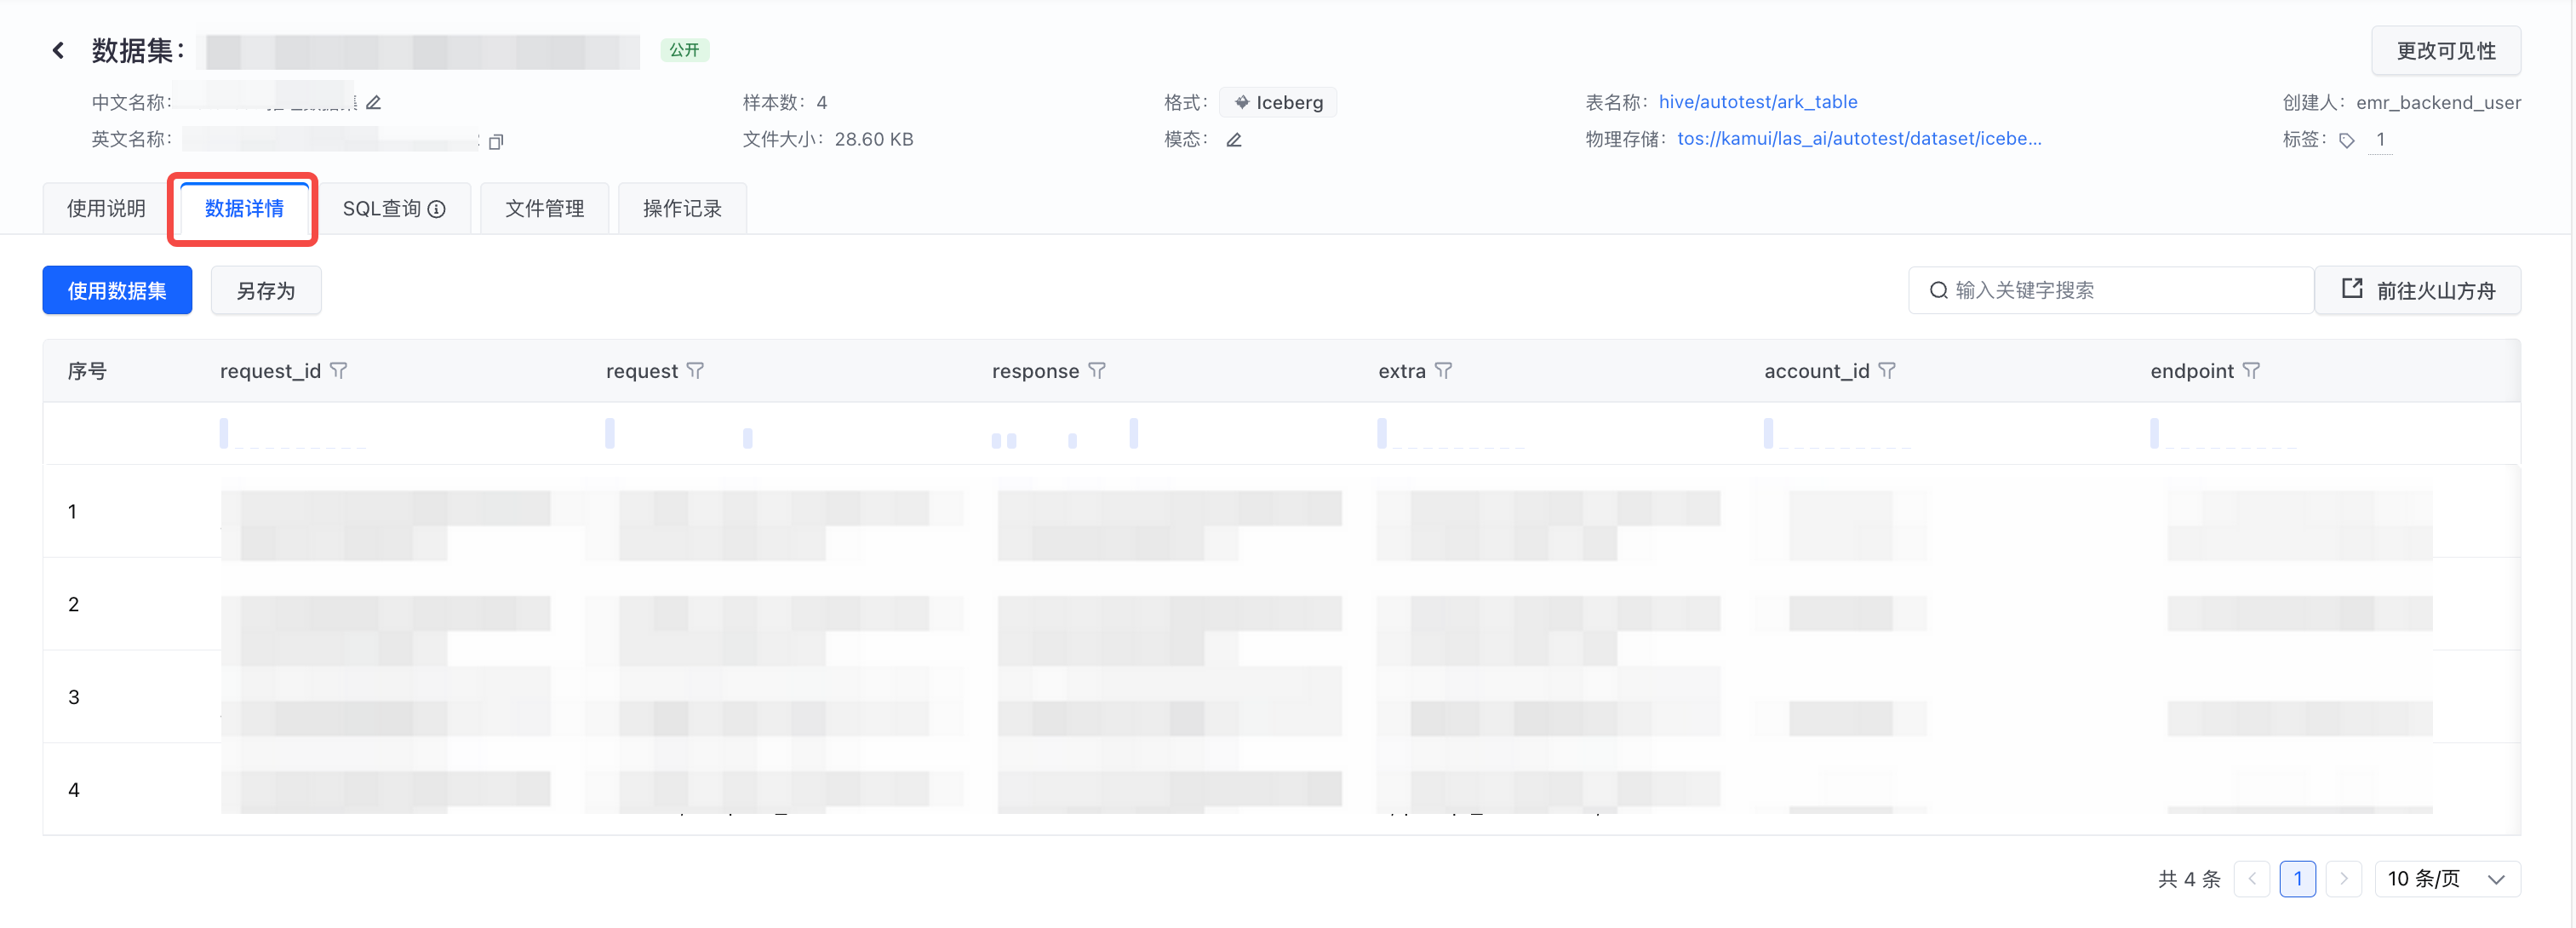
Task: Click the info icon on SQL查询 tab
Action: pos(437,209)
